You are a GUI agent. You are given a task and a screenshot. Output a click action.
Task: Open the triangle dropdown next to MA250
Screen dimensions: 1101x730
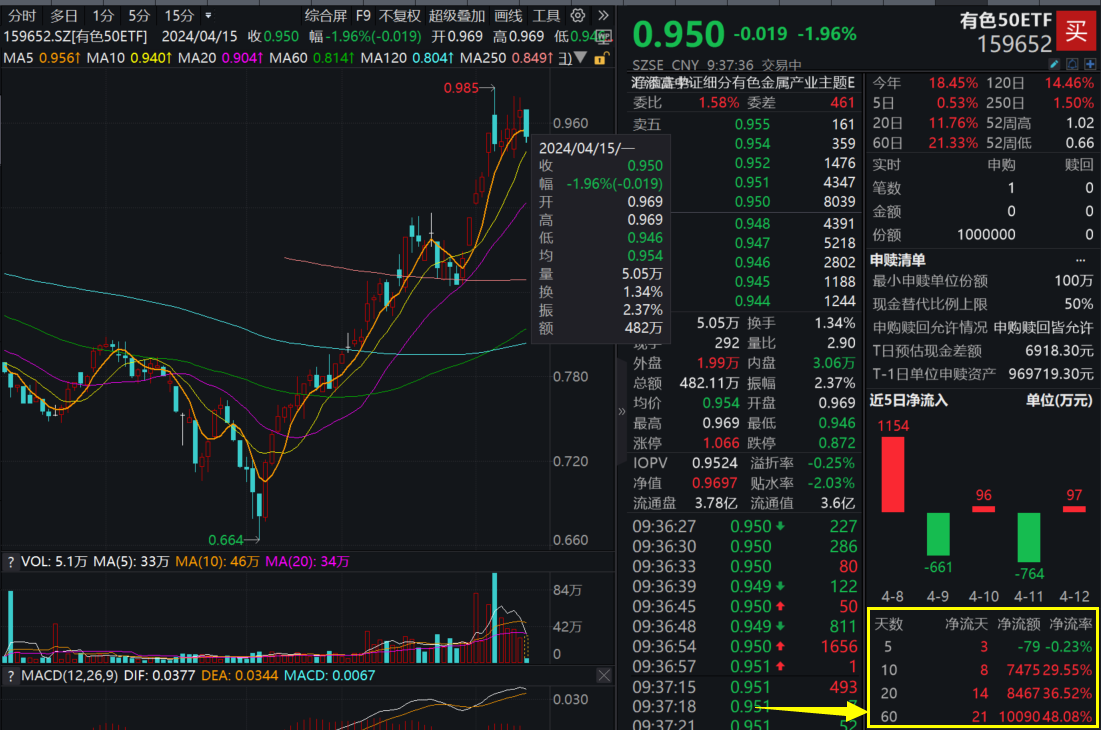coord(581,58)
